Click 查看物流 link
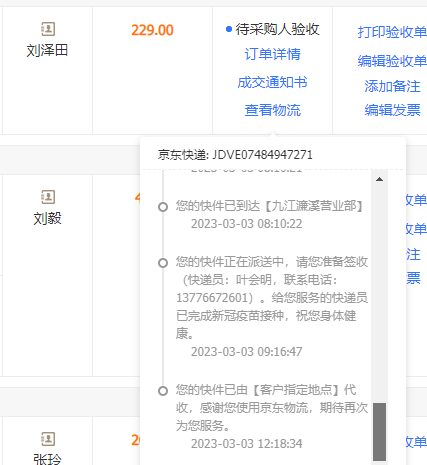The width and height of the screenshot is (427, 465). coord(272,110)
